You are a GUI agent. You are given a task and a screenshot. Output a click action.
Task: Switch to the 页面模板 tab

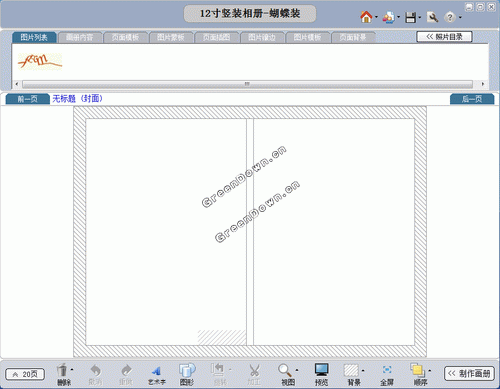(125, 37)
